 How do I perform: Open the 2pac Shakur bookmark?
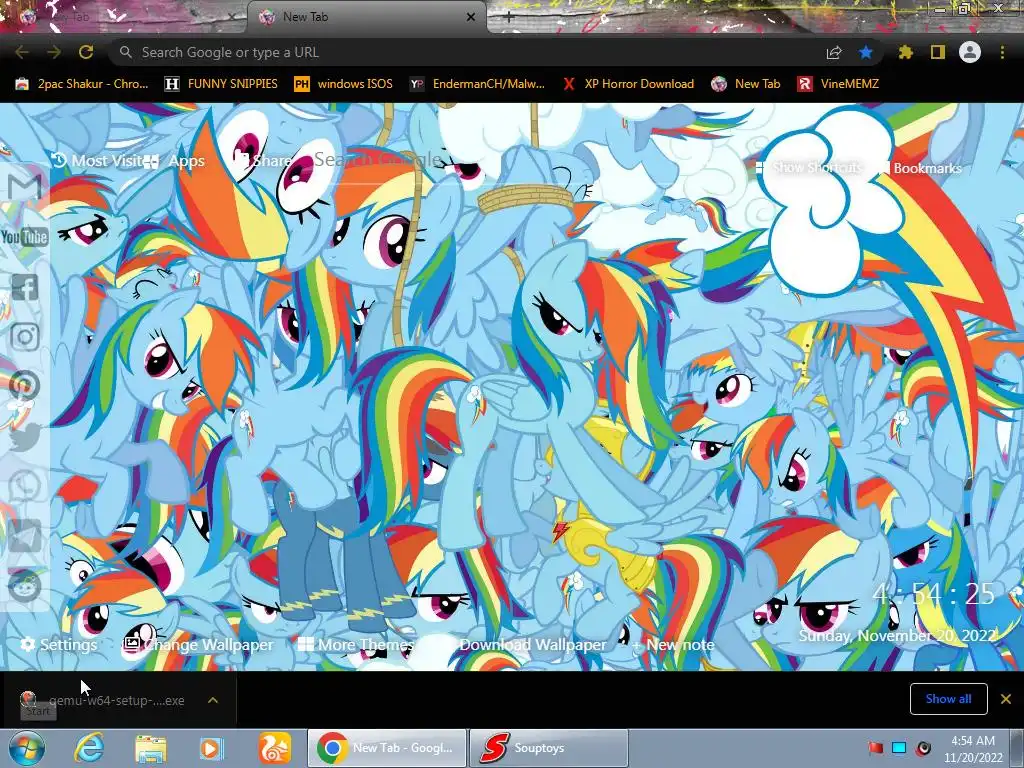click(82, 84)
